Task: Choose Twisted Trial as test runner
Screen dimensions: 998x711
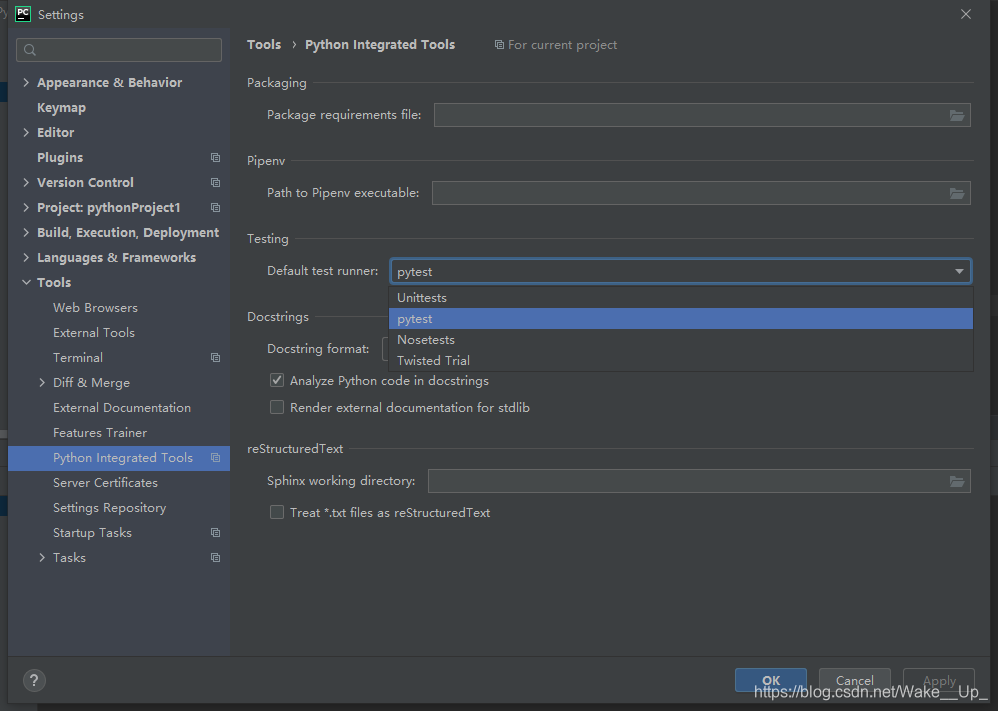Action: tap(680, 361)
